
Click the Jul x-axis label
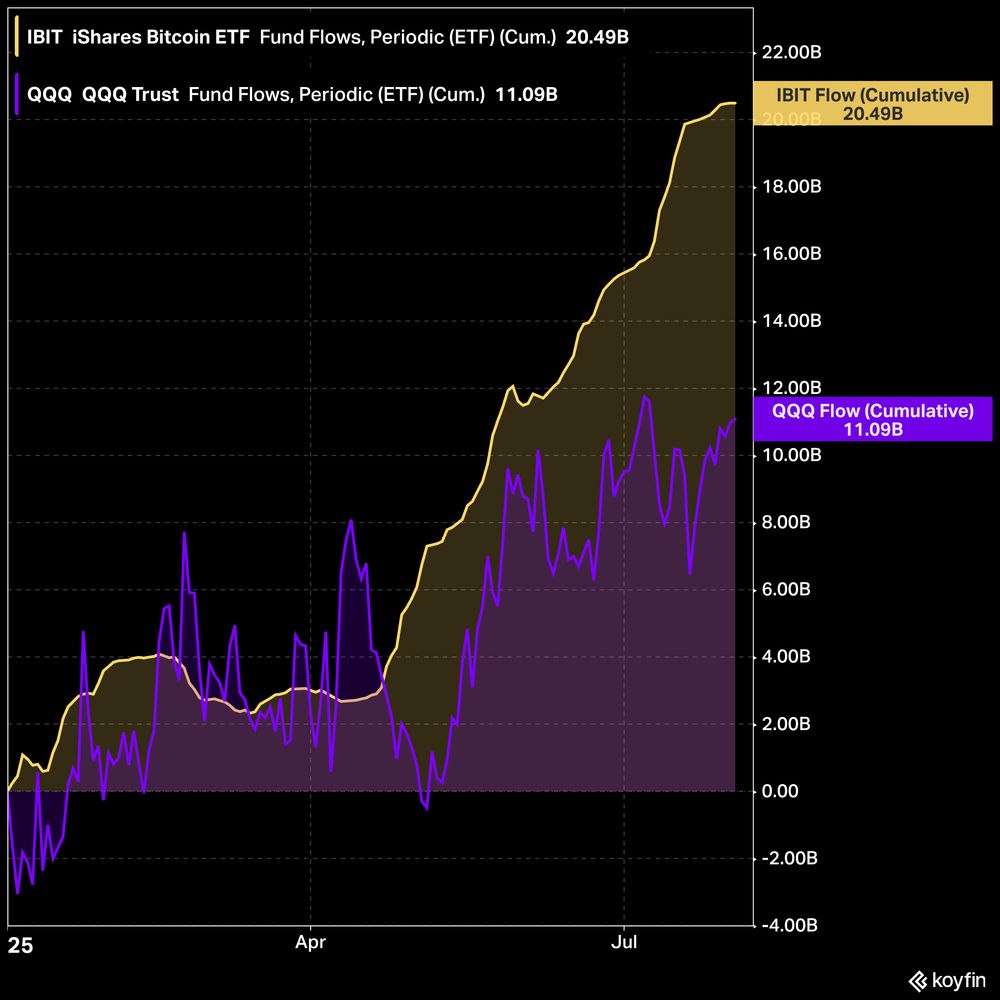624,942
